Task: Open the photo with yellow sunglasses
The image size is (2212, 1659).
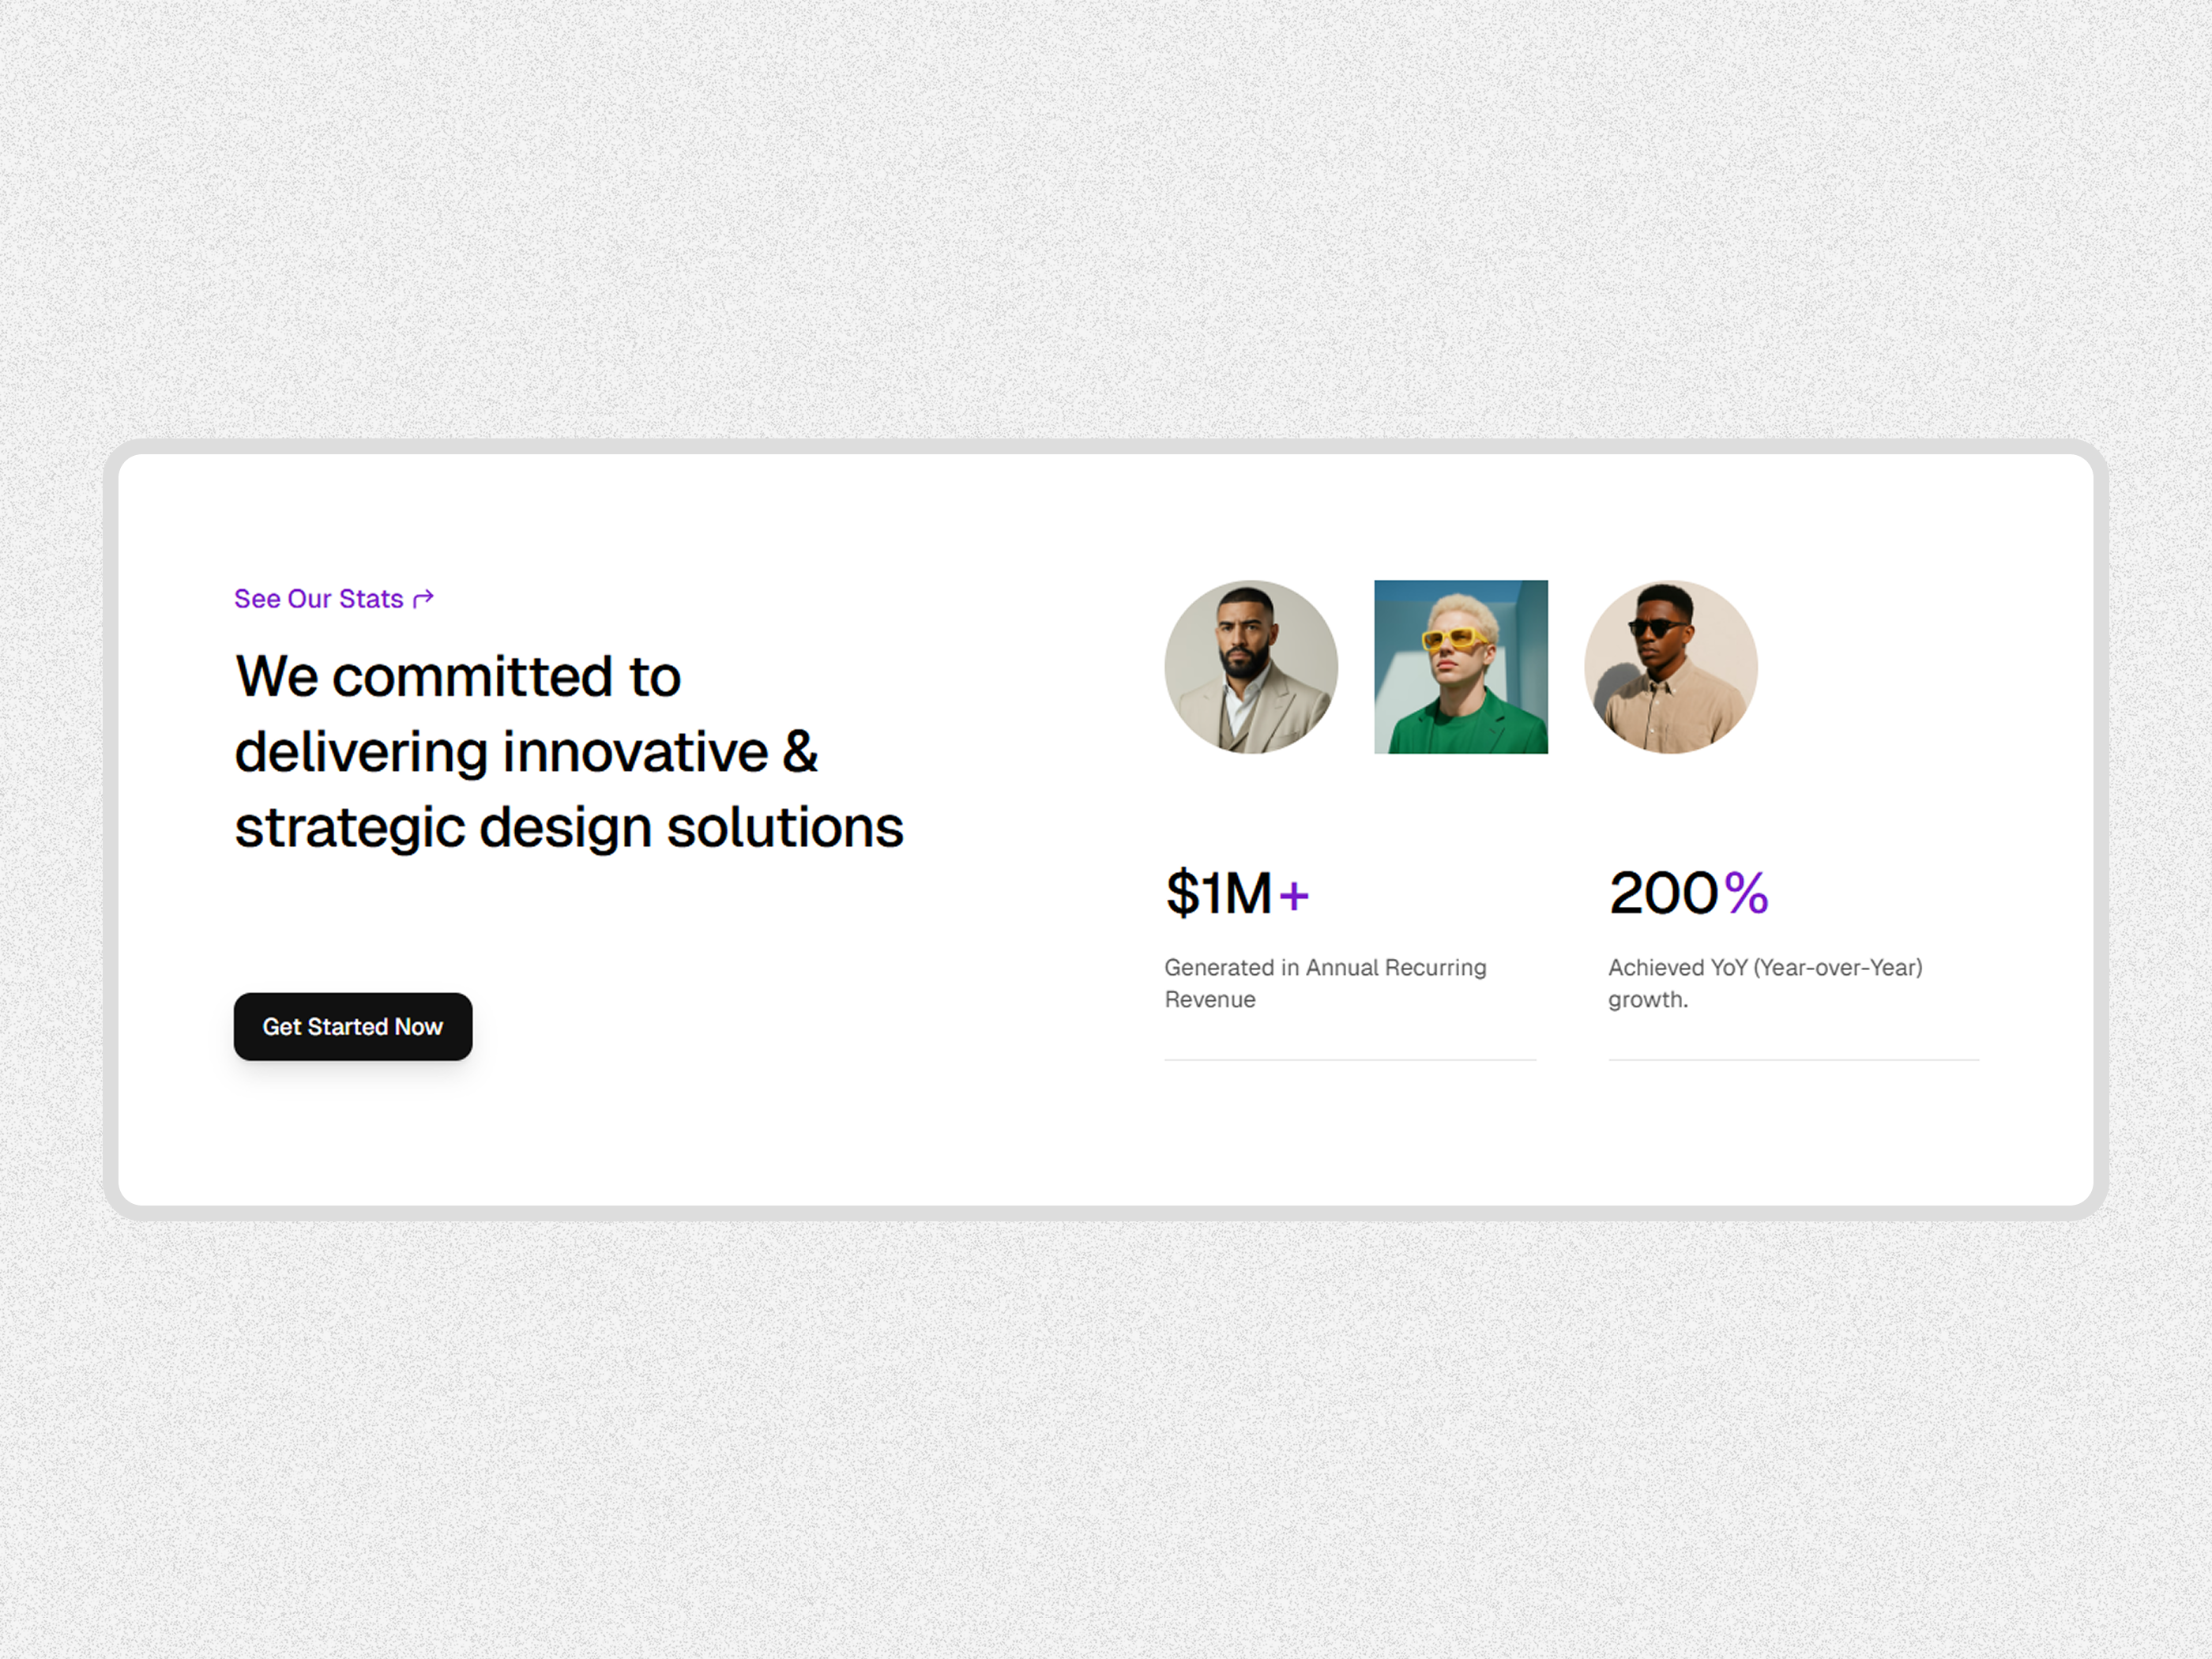Action: point(1461,667)
